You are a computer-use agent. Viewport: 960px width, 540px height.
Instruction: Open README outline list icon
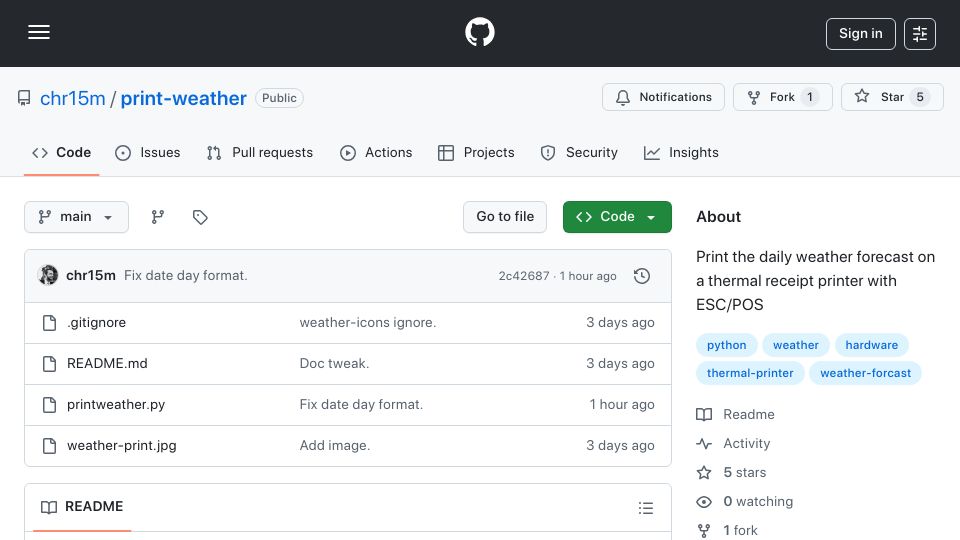645,508
